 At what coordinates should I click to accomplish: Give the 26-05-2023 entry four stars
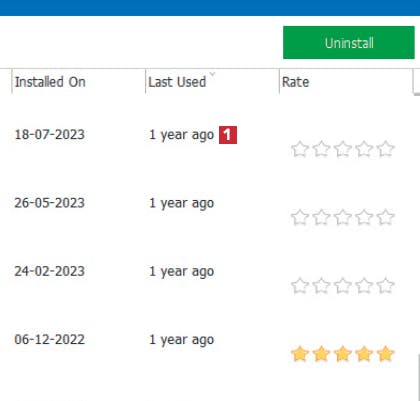pos(364,217)
